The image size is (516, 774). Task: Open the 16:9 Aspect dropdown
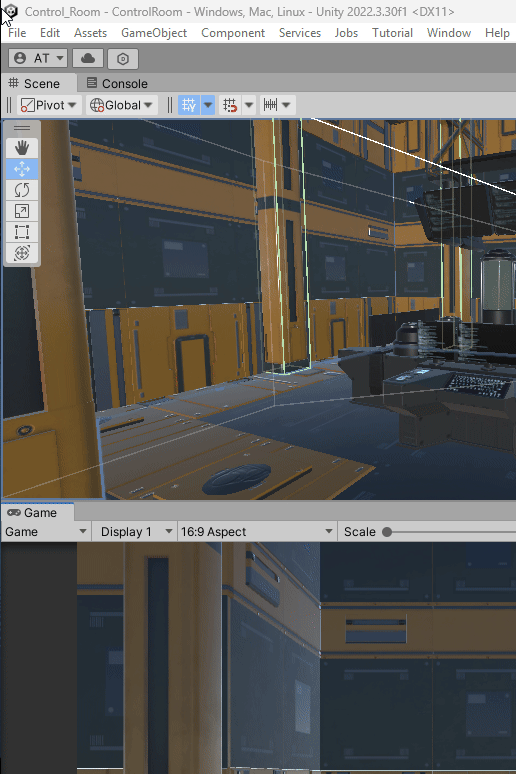click(x=257, y=532)
